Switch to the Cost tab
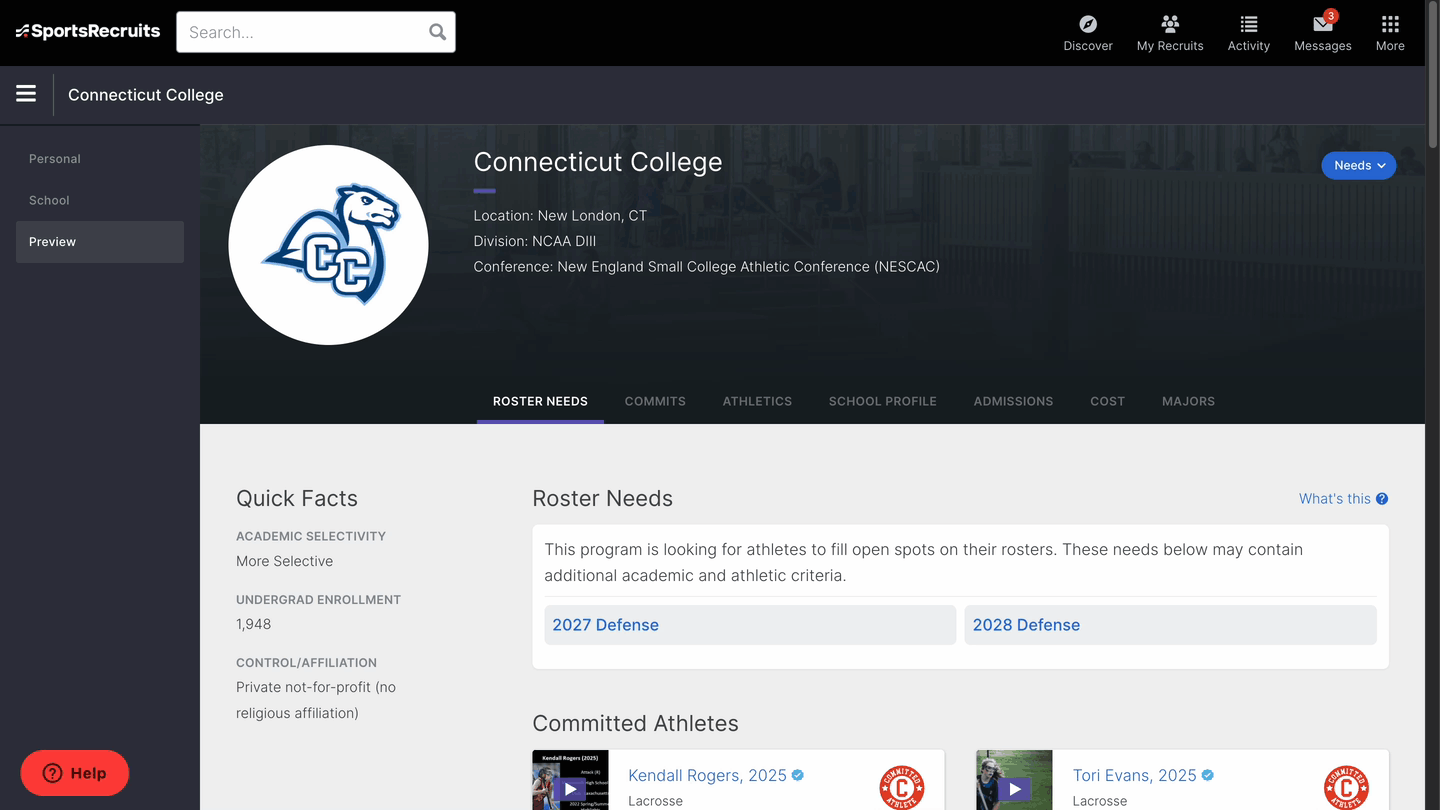This screenshot has width=1440, height=810. coord(1107,401)
